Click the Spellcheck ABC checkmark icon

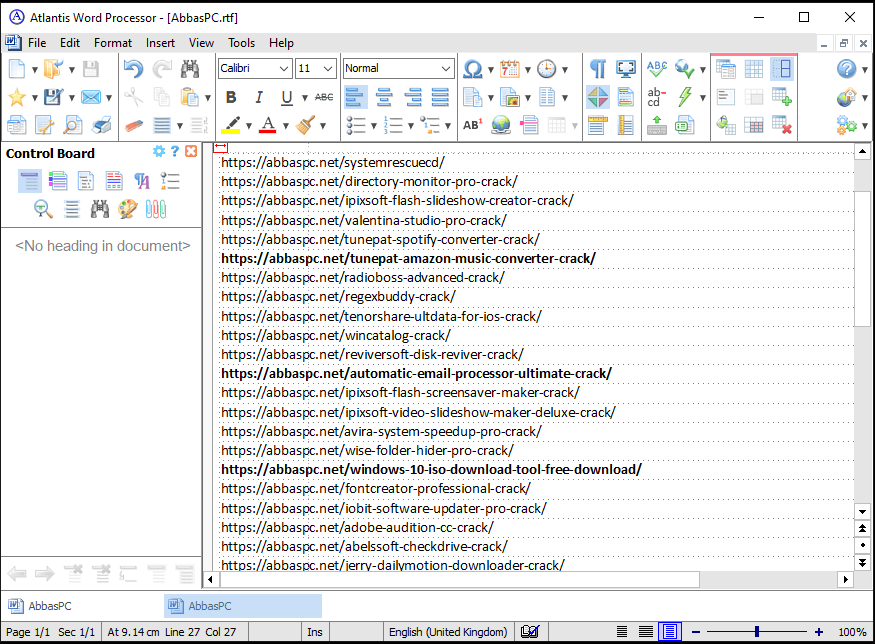[657, 69]
